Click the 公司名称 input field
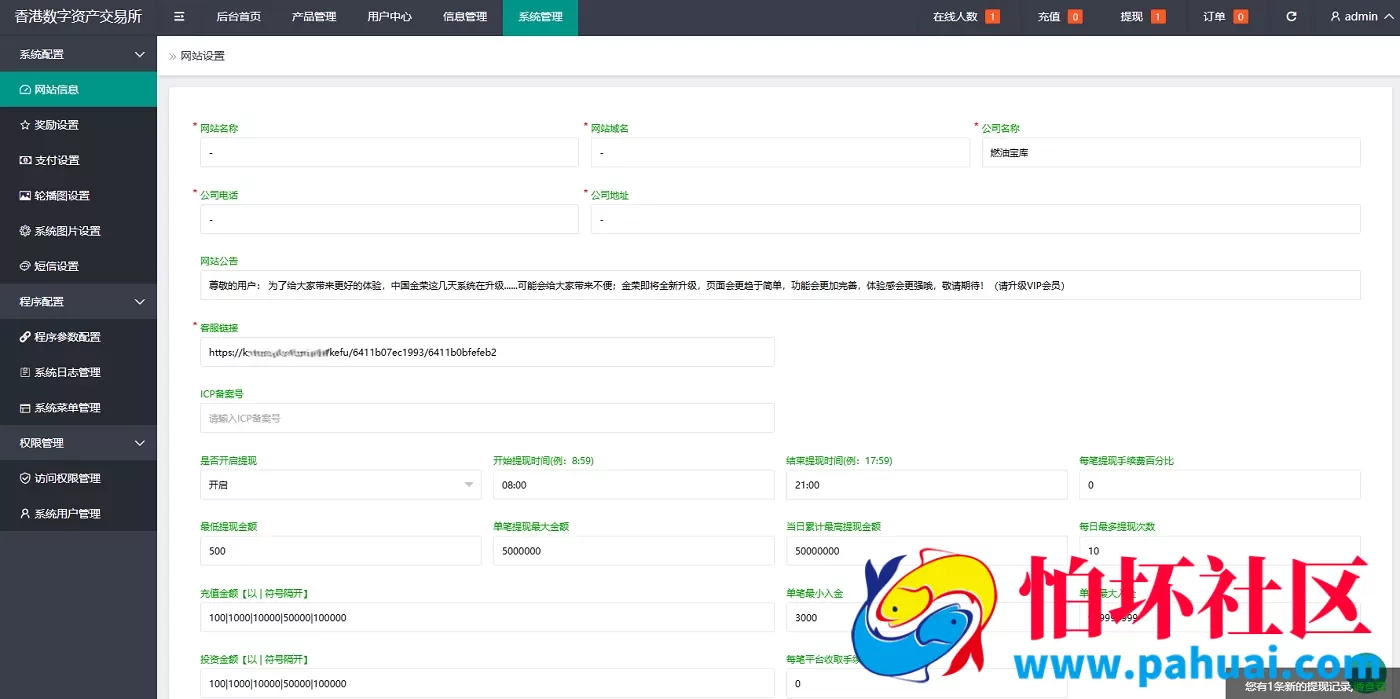The width and height of the screenshot is (1400, 699). 1171,152
